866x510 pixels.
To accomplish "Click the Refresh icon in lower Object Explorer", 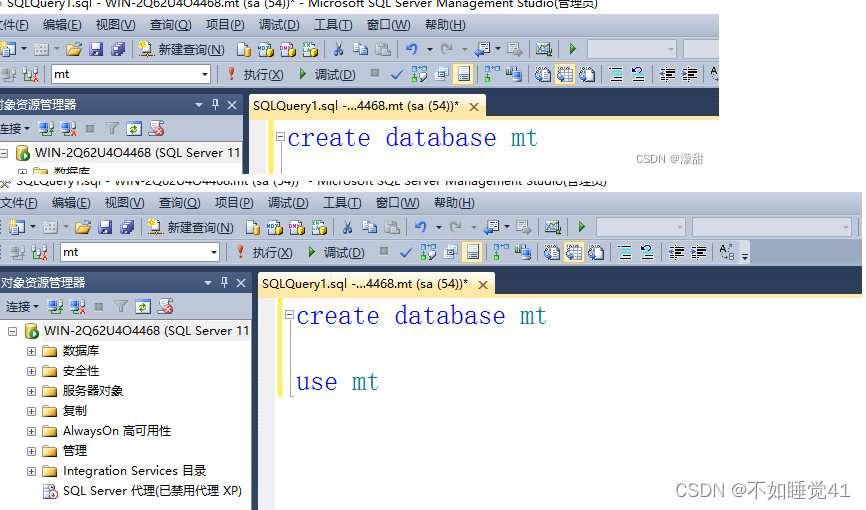I will (x=143, y=307).
